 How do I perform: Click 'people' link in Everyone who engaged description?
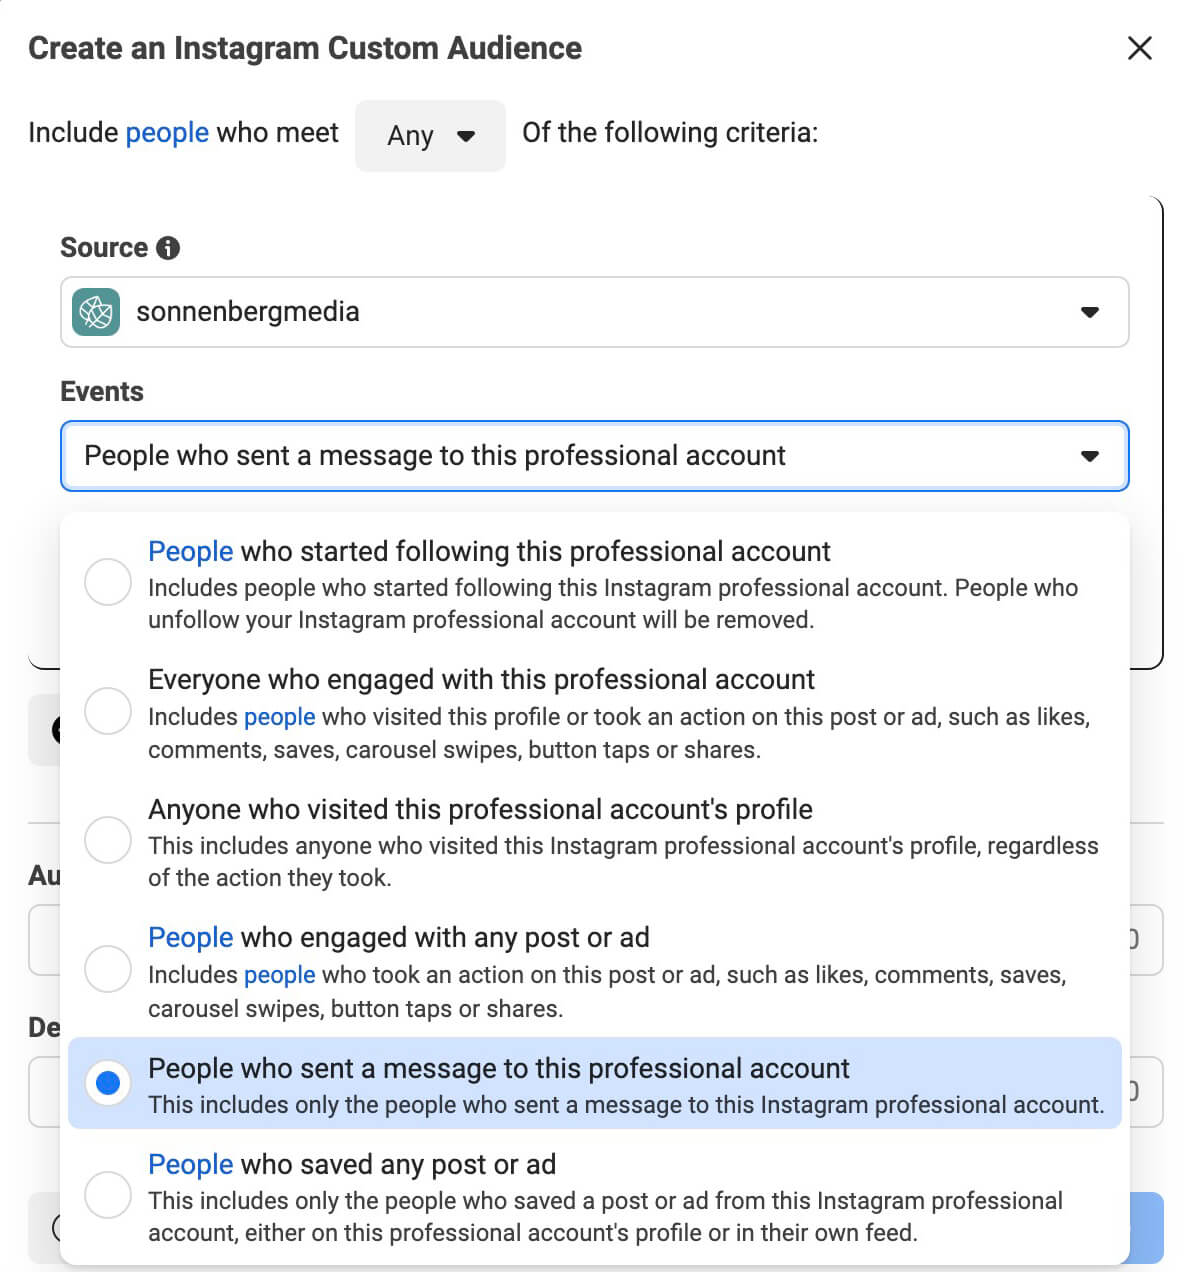(x=279, y=717)
